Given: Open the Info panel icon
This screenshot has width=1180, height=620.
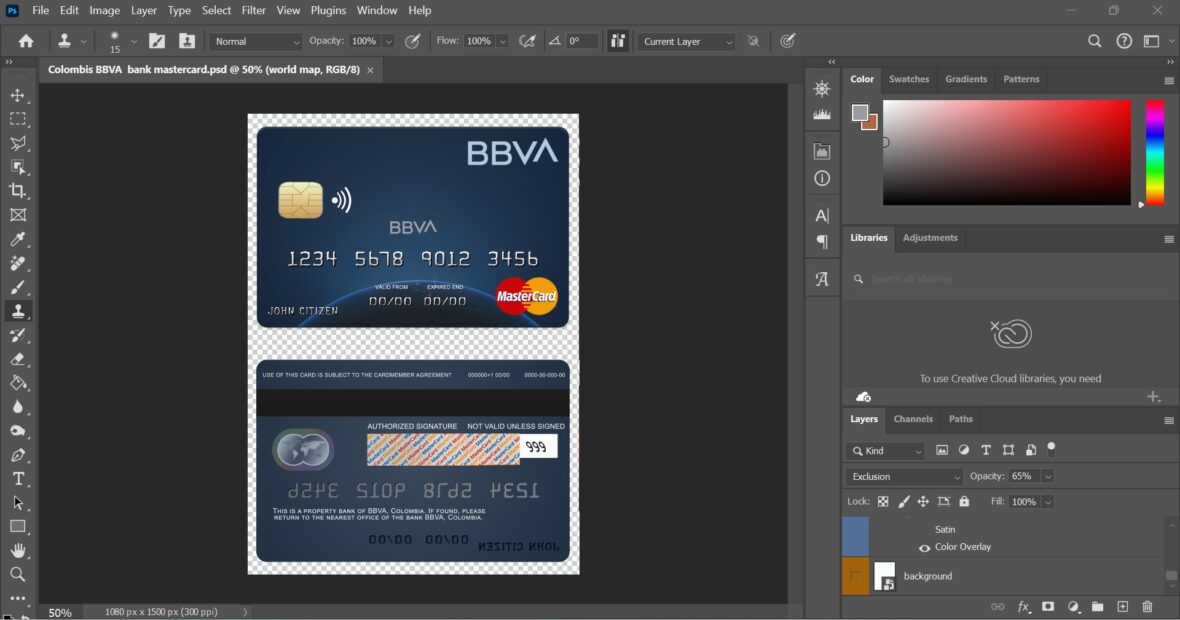Looking at the screenshot, I should [x=822, y=178].
